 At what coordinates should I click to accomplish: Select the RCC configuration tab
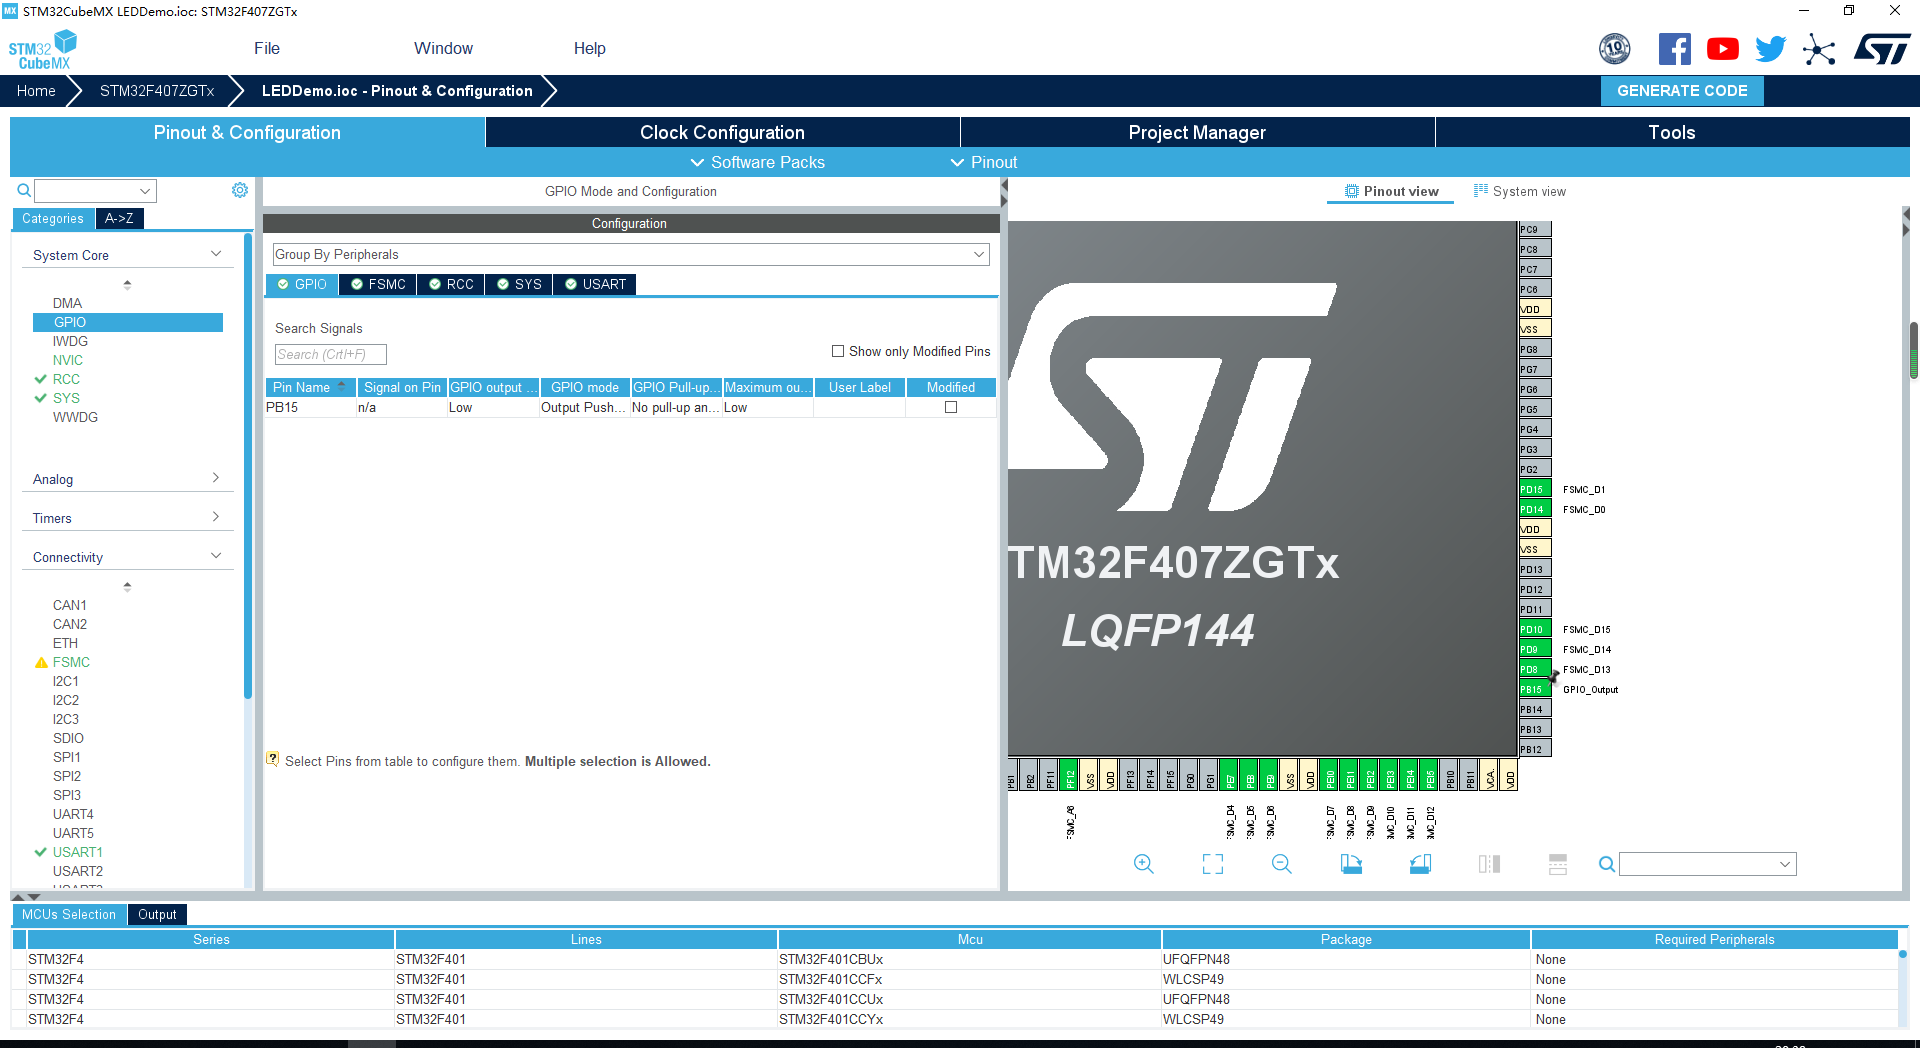coord(450,284)
